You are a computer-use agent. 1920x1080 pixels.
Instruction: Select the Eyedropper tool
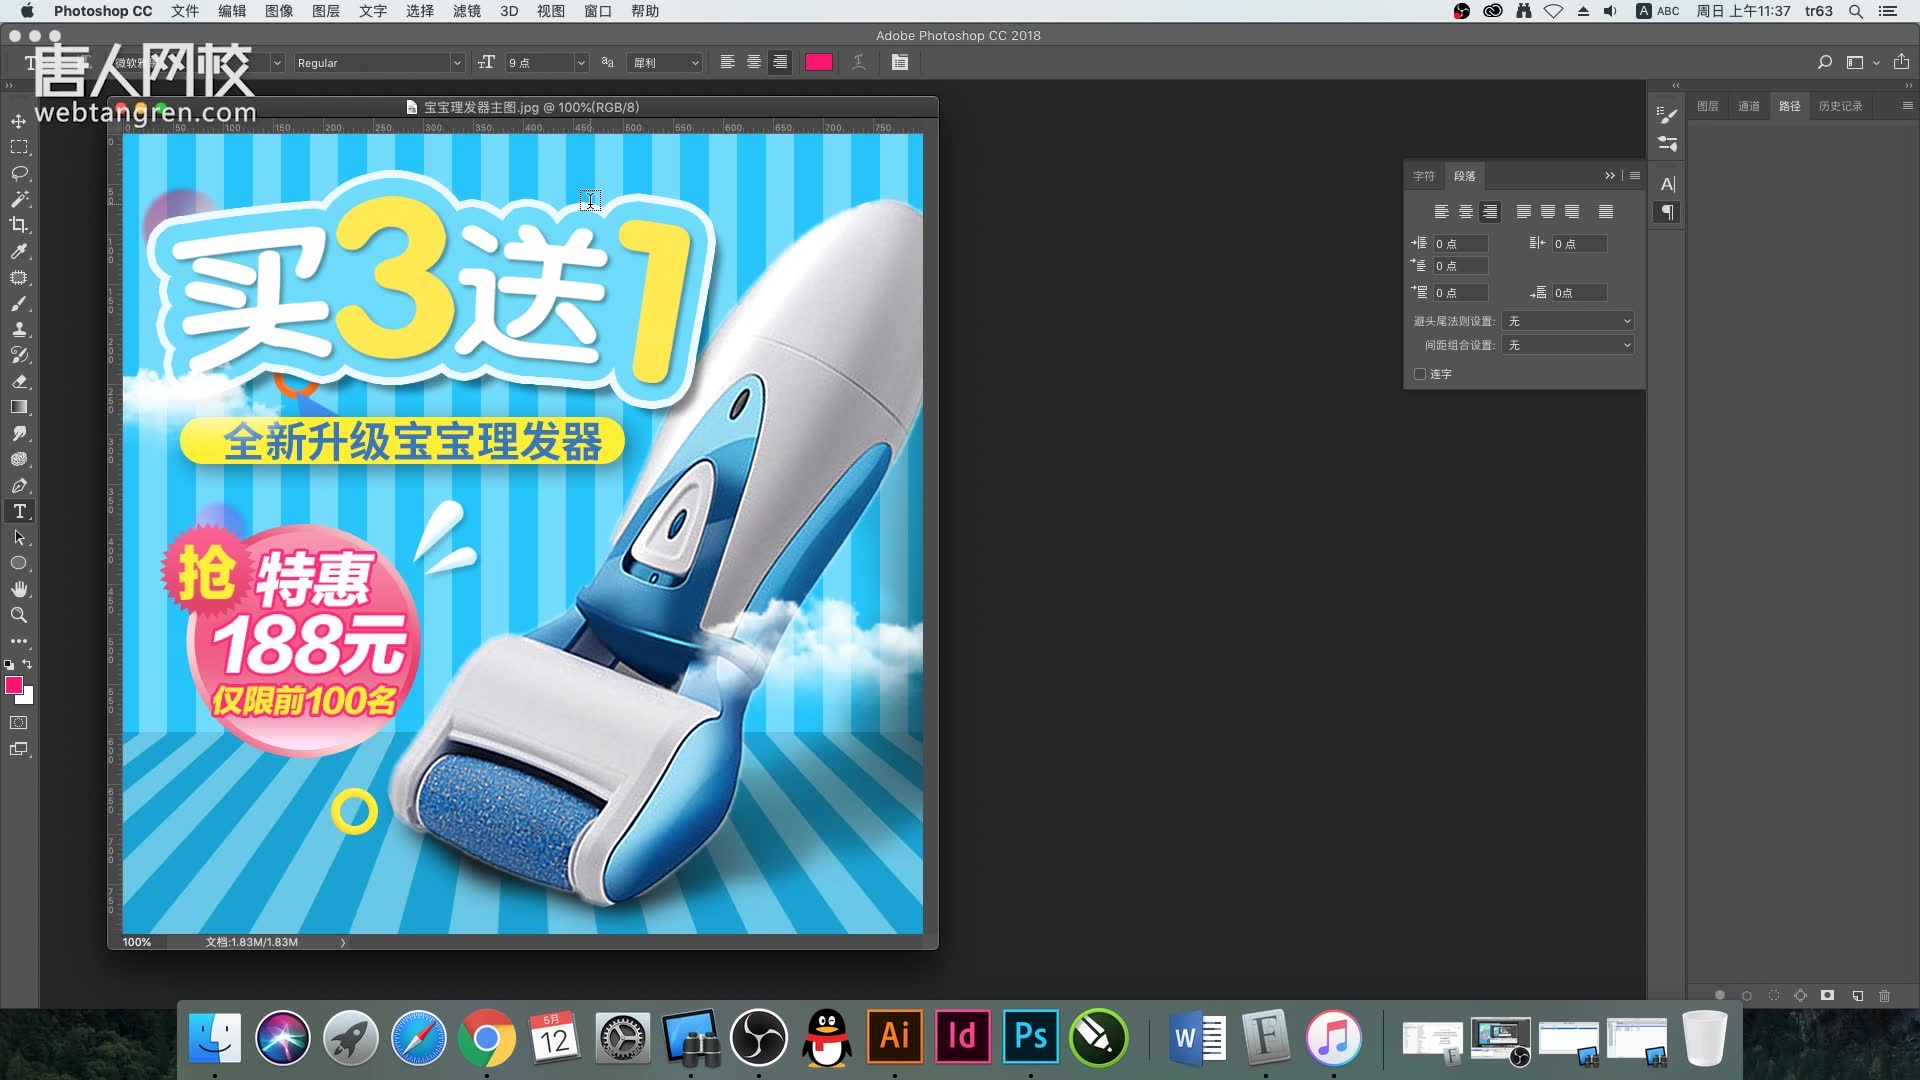click(20, 251)
